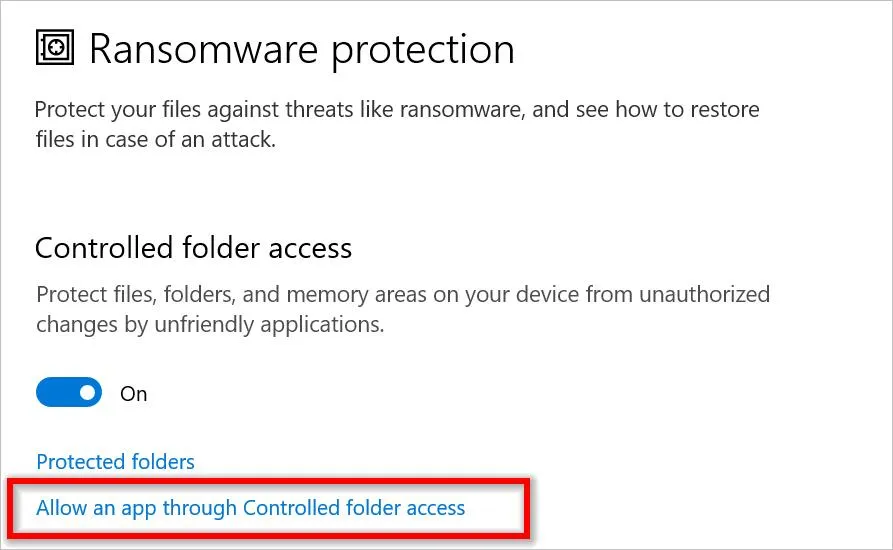Click the "Protect files, folders, and memory areas" text
This screenshot has height=550, width=893.
tap(403, 295)
